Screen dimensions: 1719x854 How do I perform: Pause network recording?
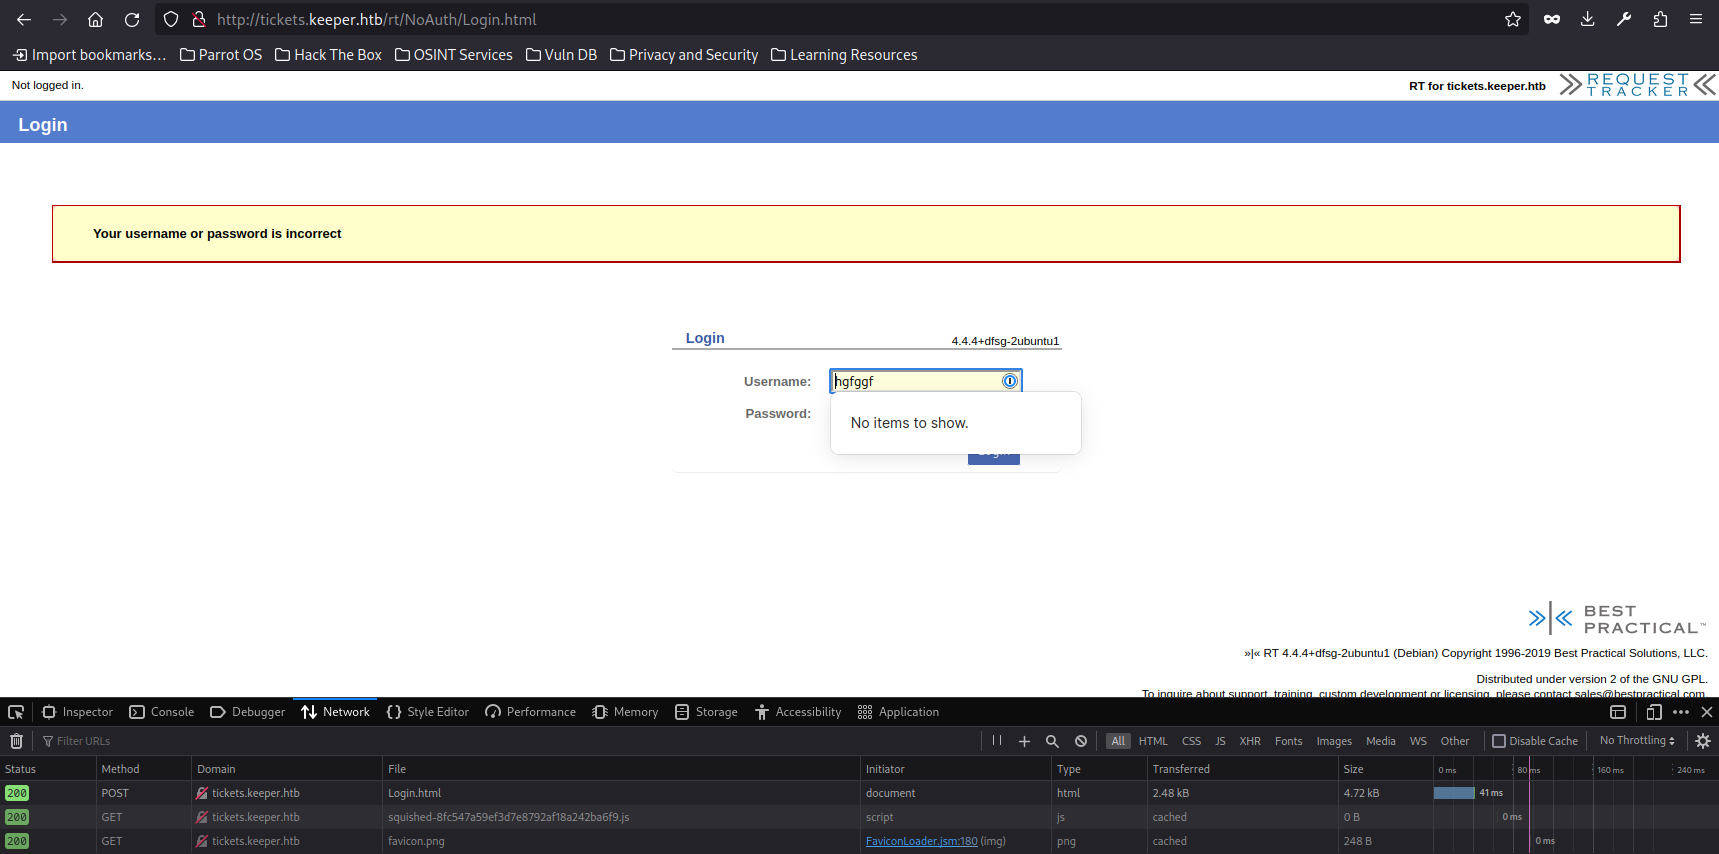pyautogui.click(x=997, y=741)
